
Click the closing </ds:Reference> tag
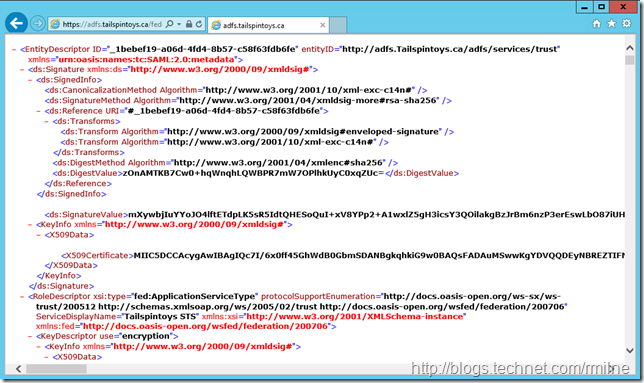tap(78, 183)
